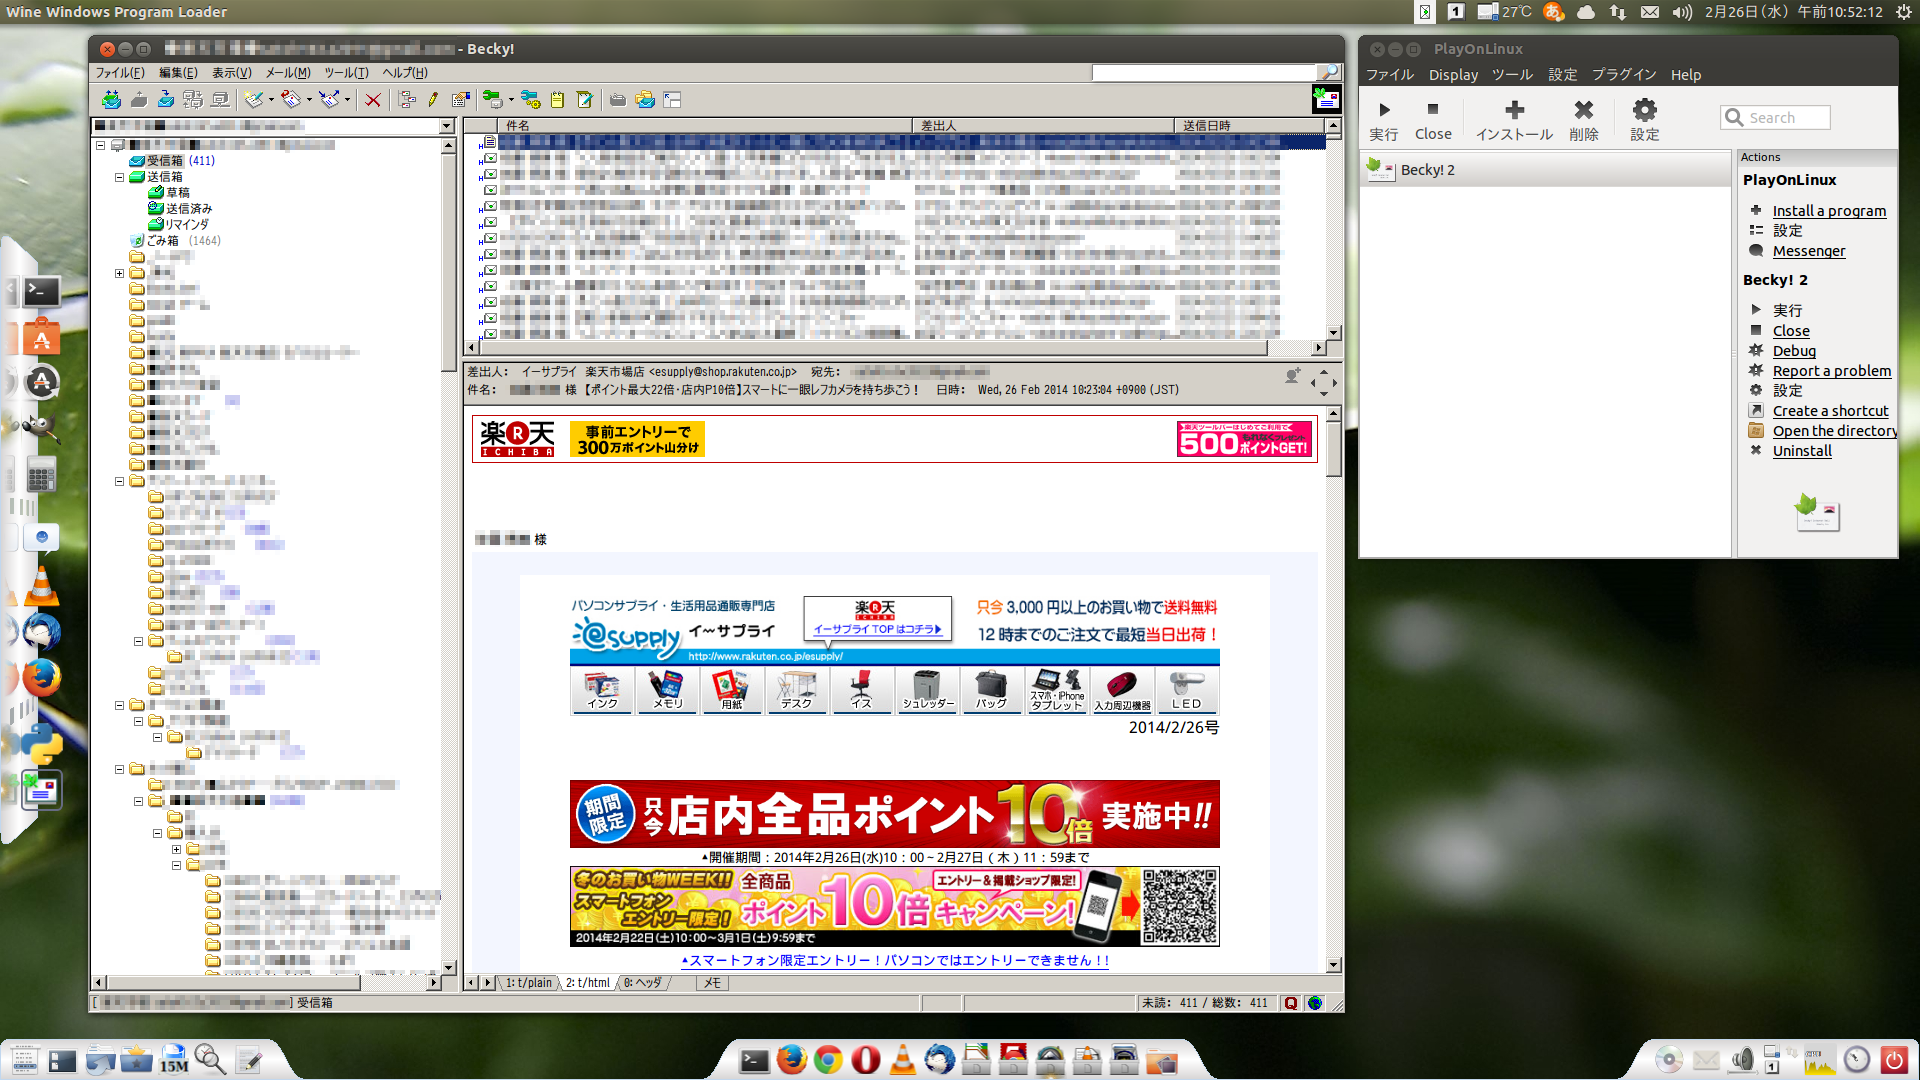The height and width of the screenshot is (1080, 1920).
Task: Open PlayOnLinux プラグイン menu
Action: (x=1624, y=75)
